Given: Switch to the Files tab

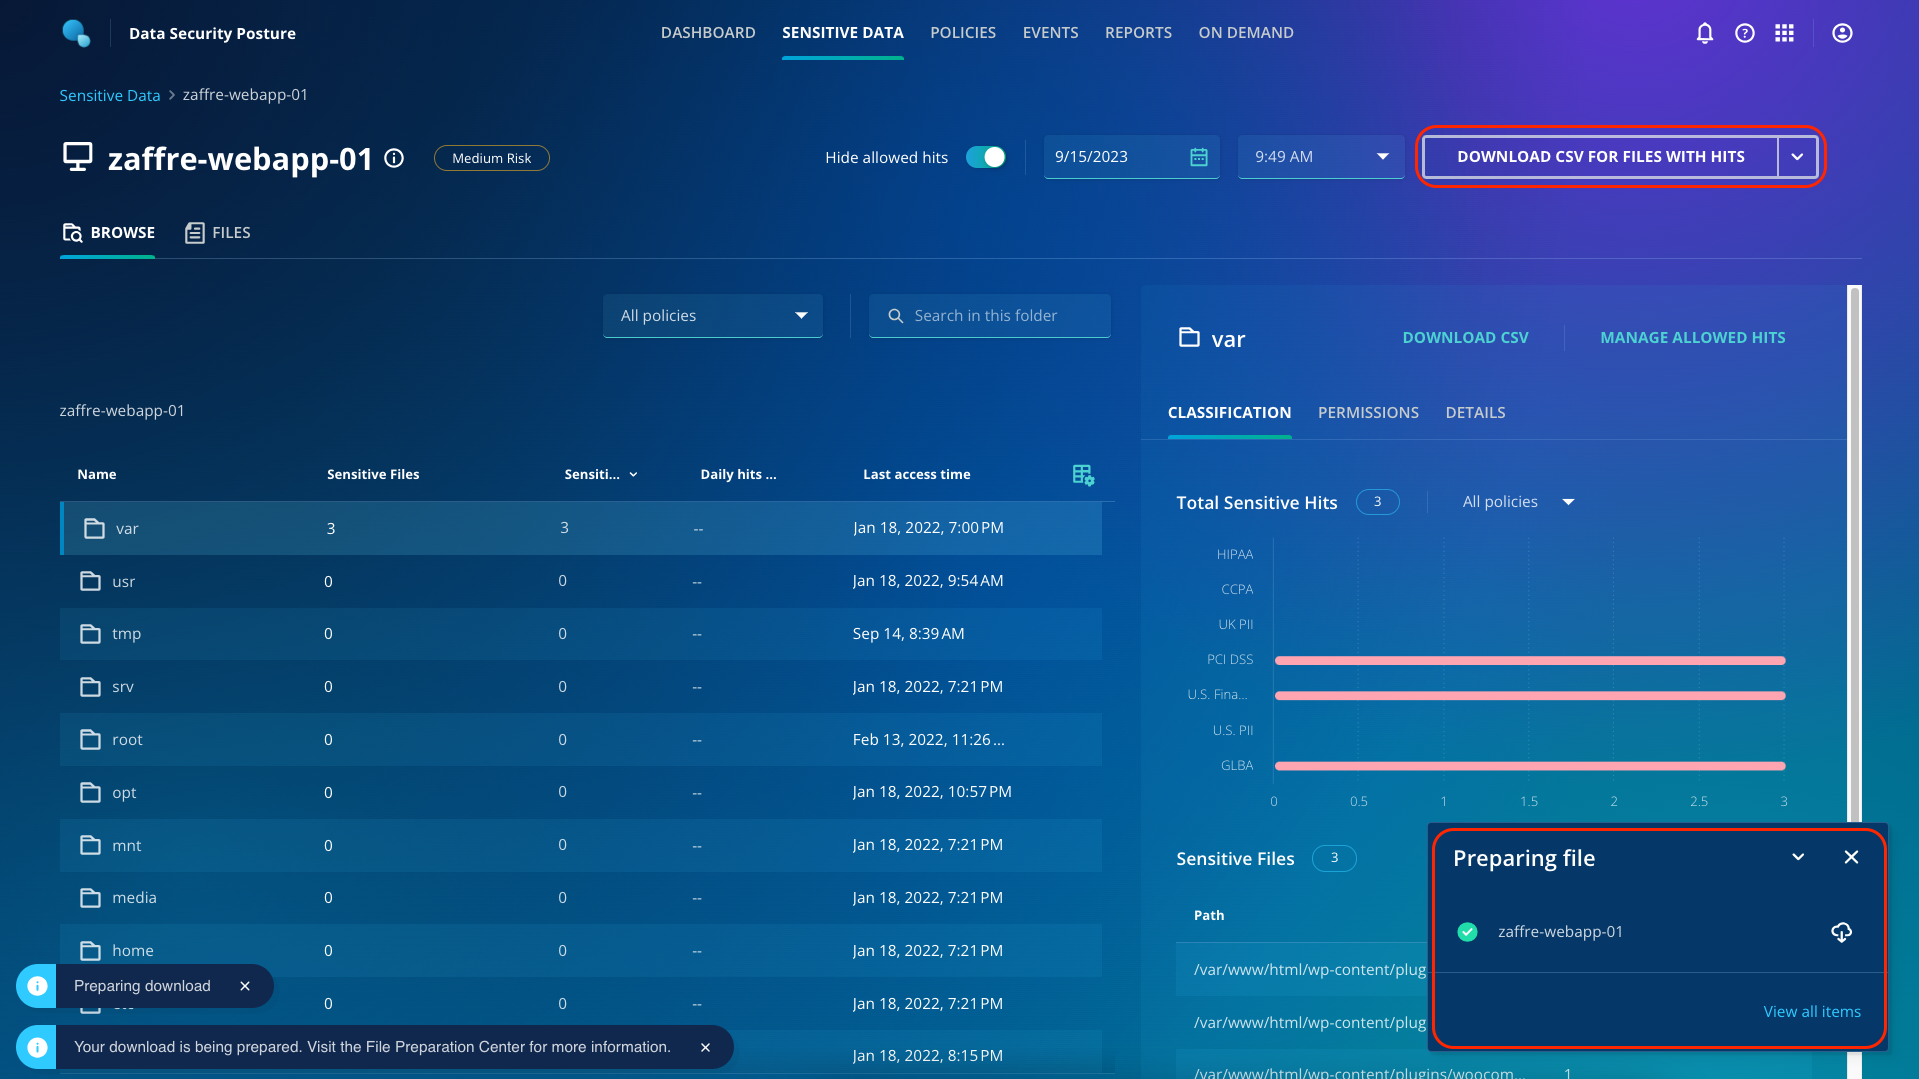Looking at the screenshot, I should pos(218,233).
